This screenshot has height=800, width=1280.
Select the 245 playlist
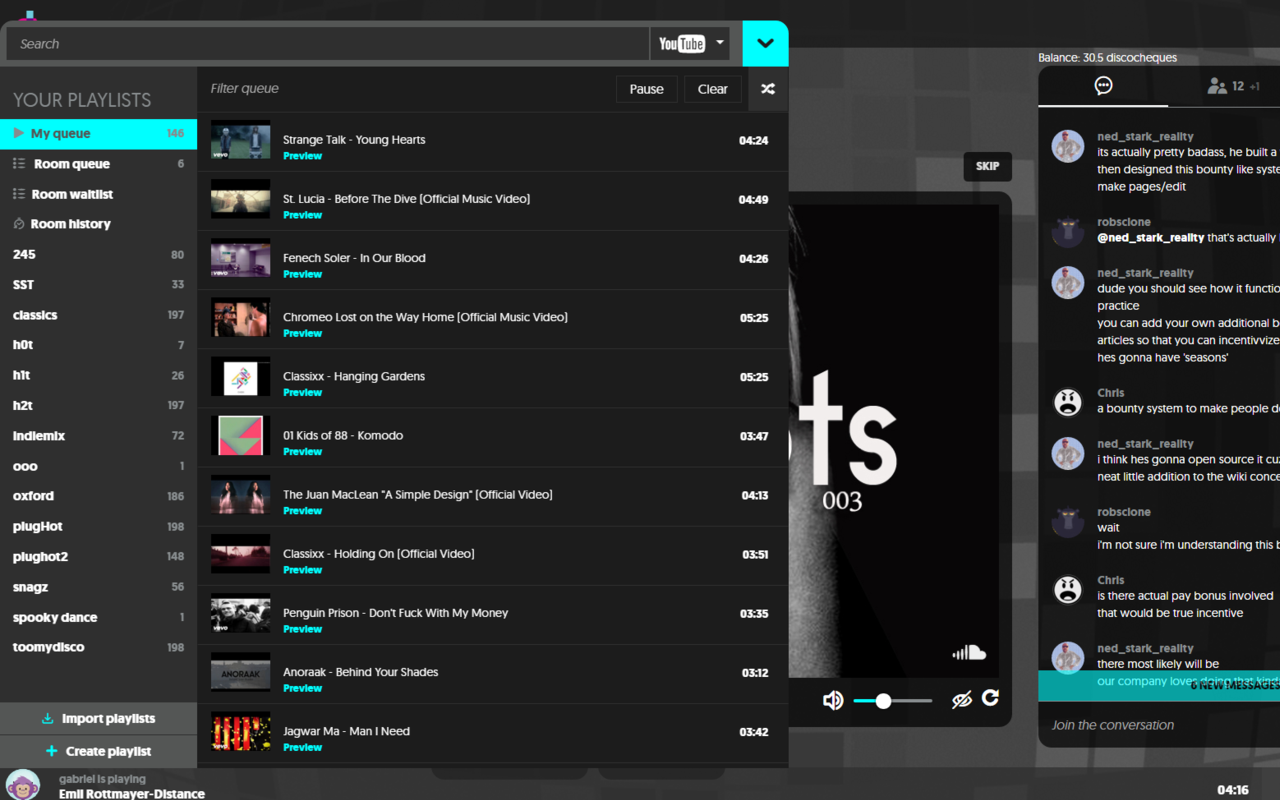click(x=98, y=255)
